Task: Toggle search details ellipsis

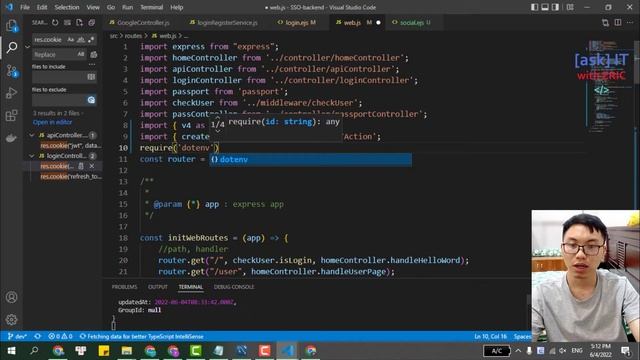Action: [x=92, y=64]
